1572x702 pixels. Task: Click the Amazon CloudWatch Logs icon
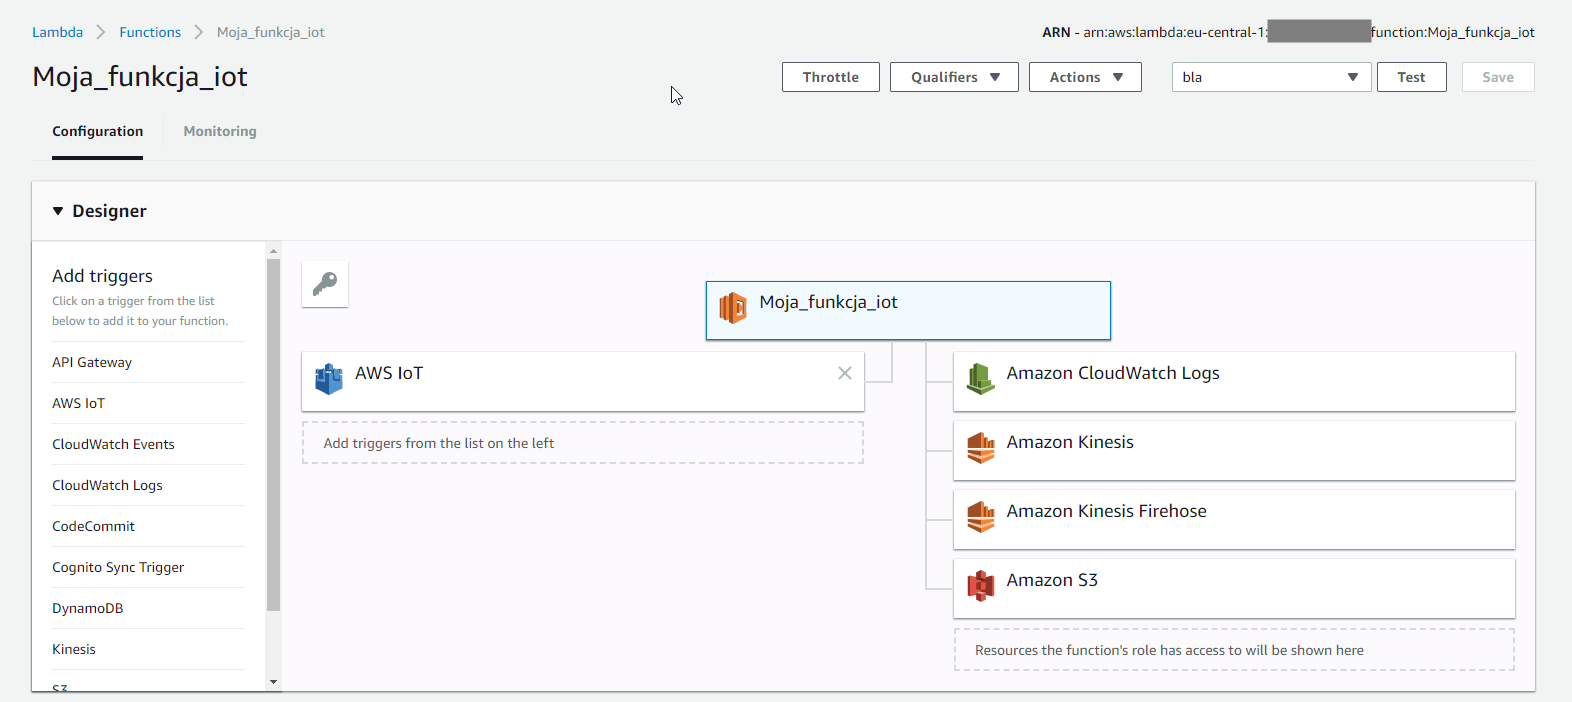pos(981,379)
